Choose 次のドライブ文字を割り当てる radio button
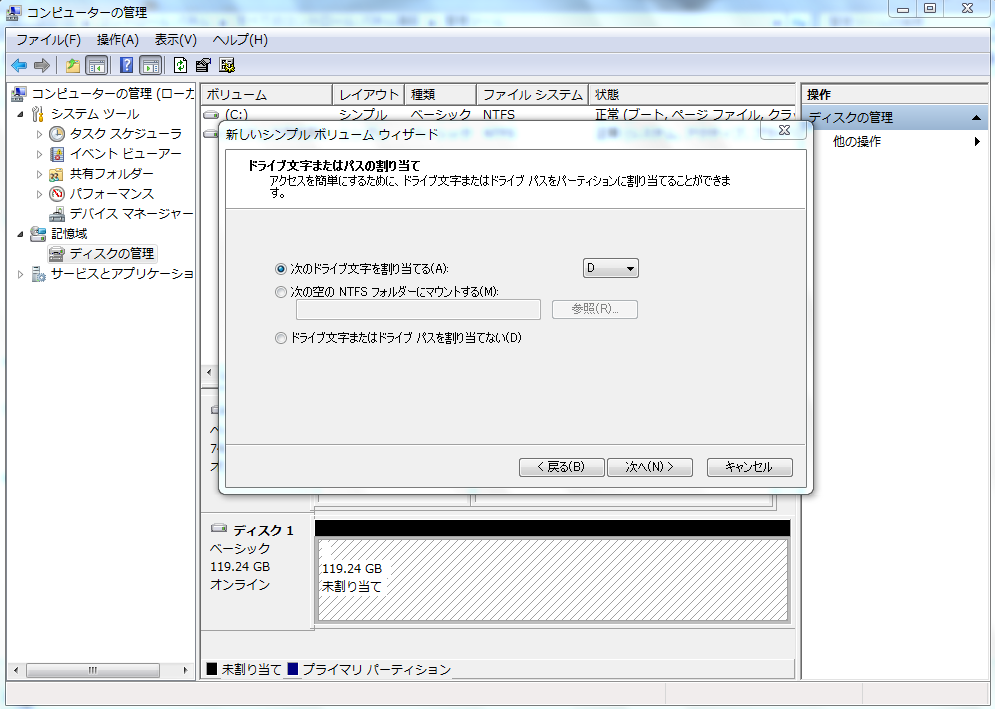This screenshot has height=709, width=995. coord(280,269)
